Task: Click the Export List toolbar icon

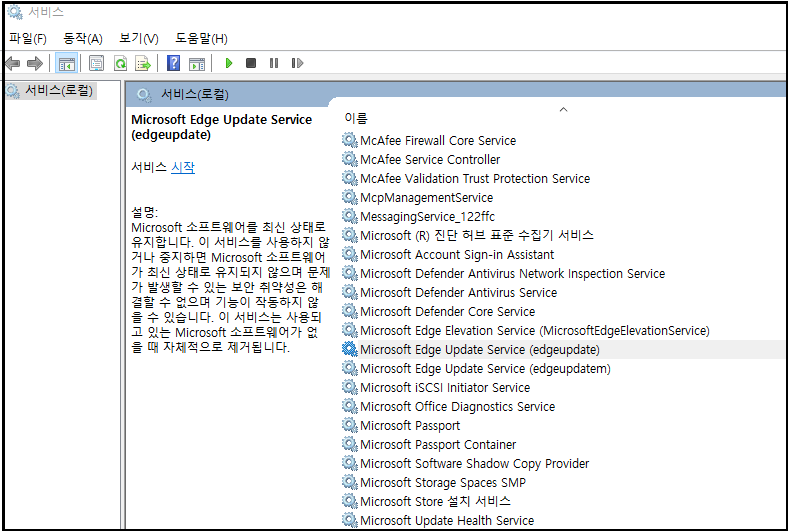Action: pyautogui.click(x=143, y=63)
